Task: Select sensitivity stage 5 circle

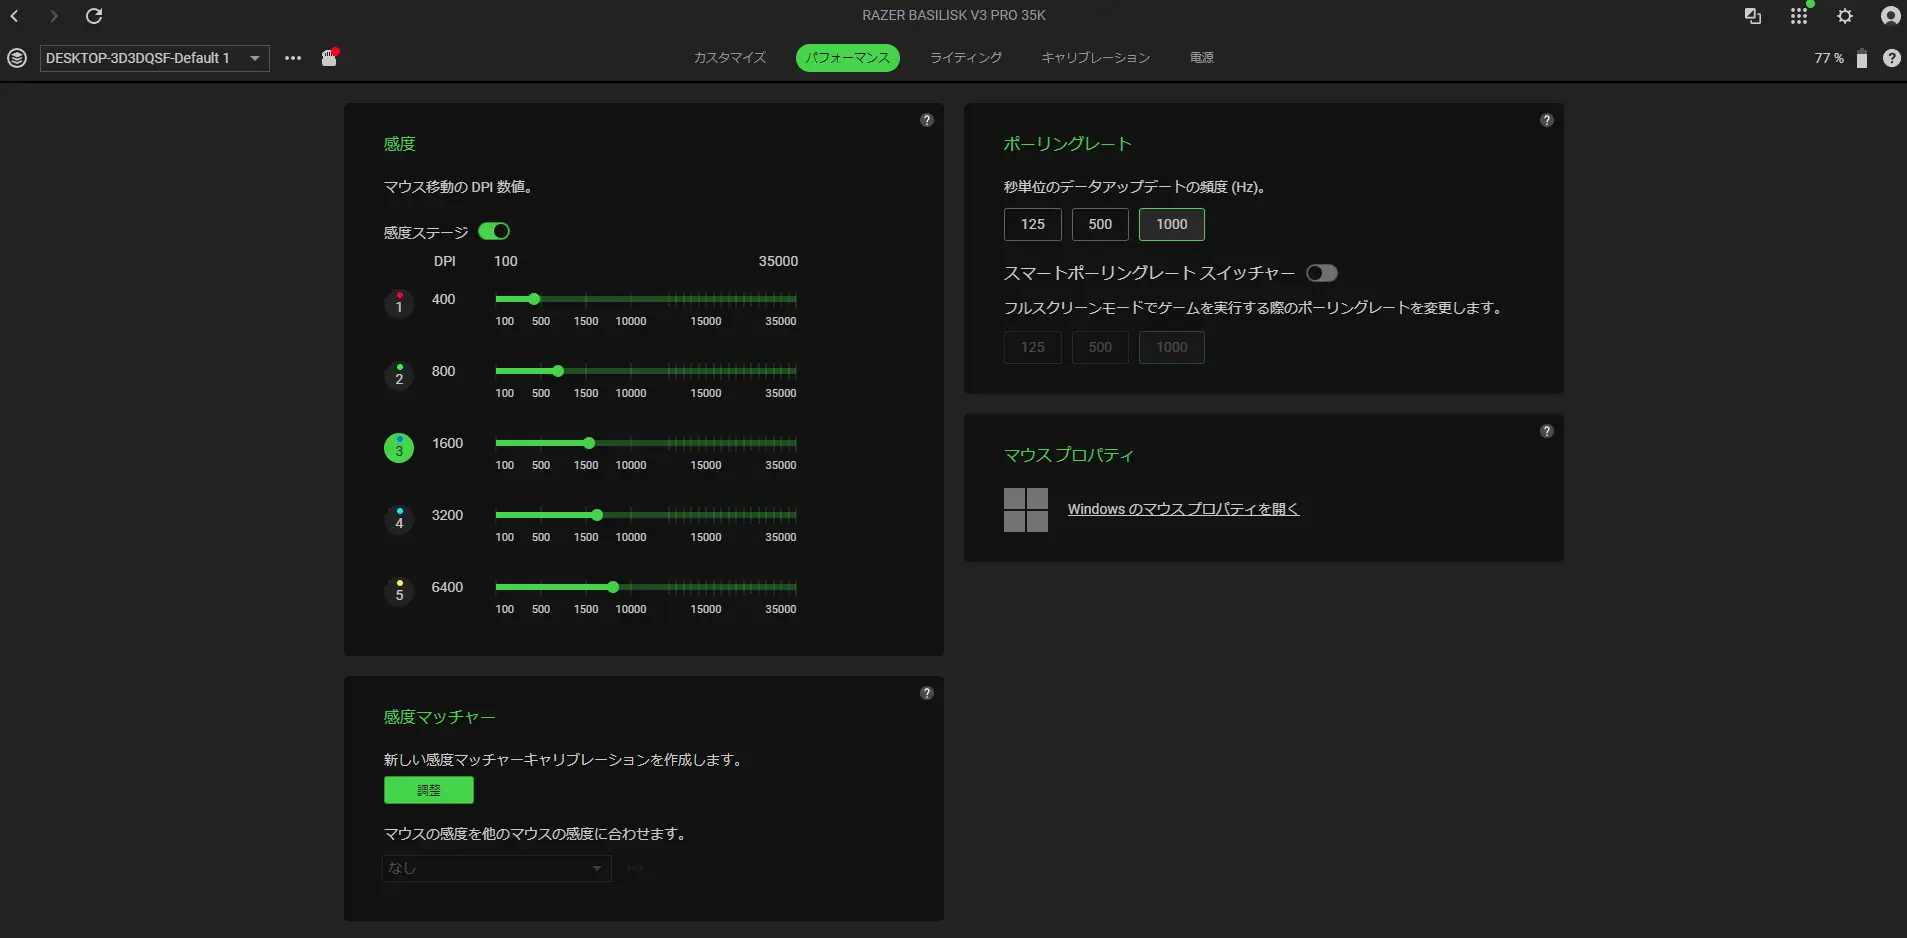Action: click(399, 591)
